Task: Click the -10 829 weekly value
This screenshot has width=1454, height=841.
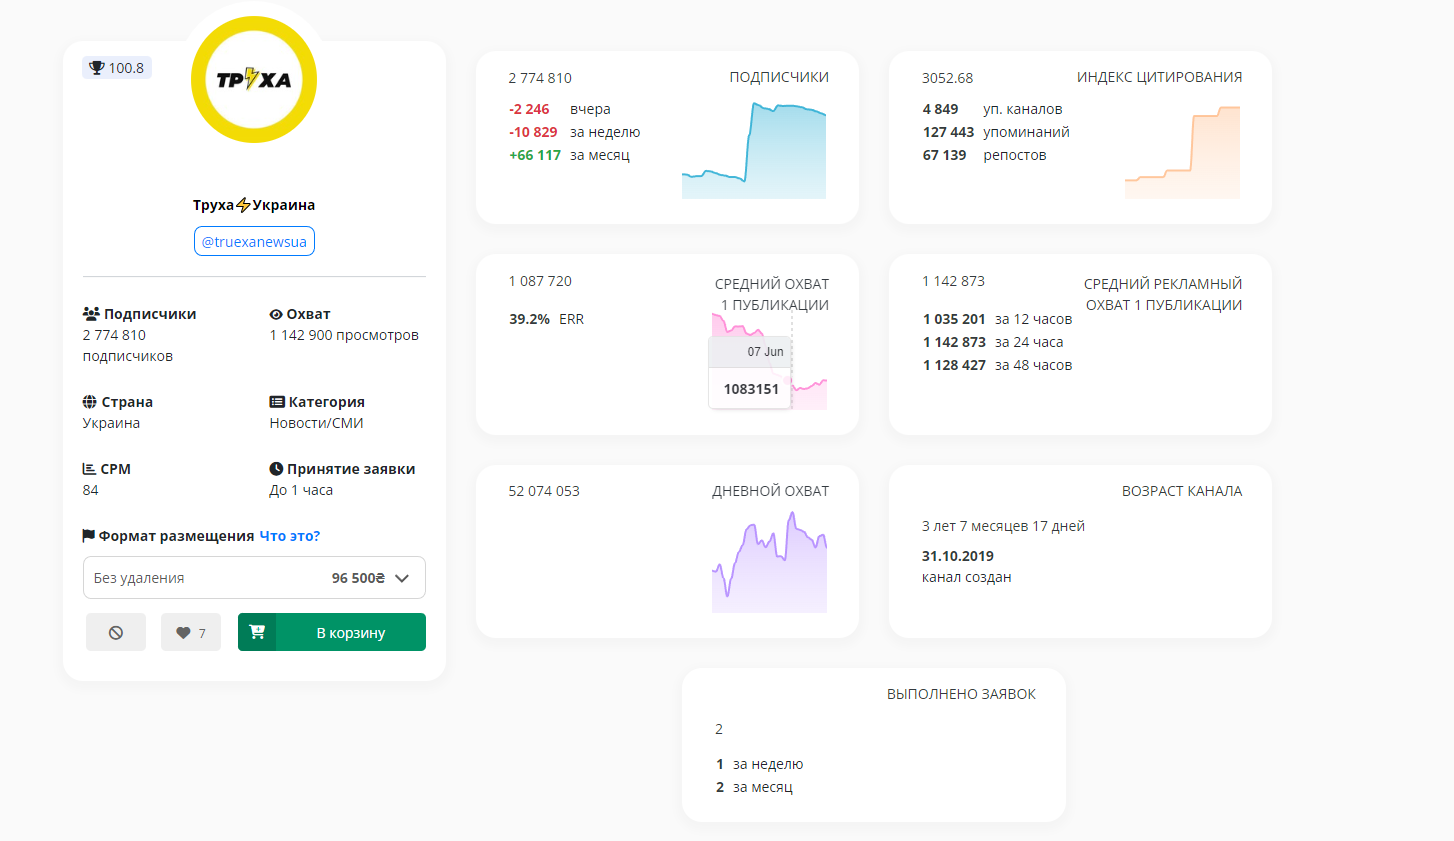Action: [533, 132]
